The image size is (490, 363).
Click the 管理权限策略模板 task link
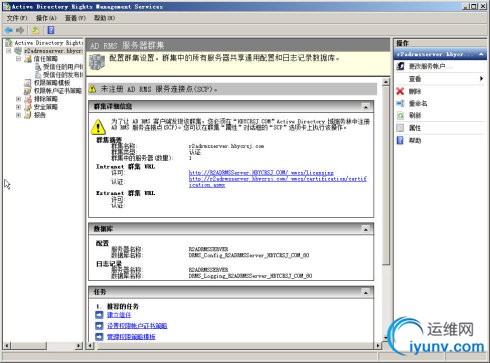(x=131, y=337)
